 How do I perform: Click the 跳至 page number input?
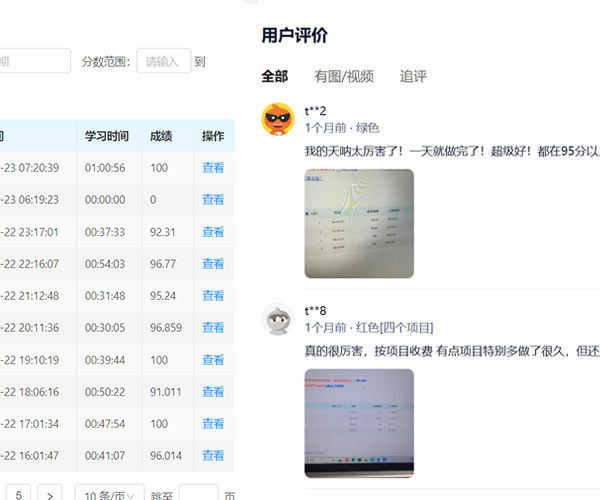click(198, 494)
